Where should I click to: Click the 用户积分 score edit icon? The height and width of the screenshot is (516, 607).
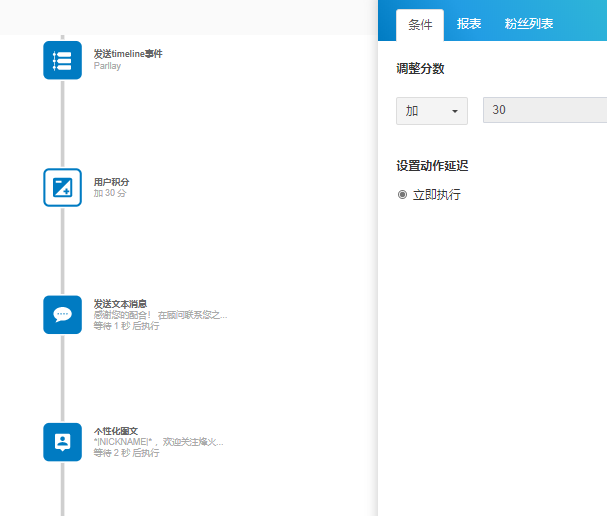[62, 187]
